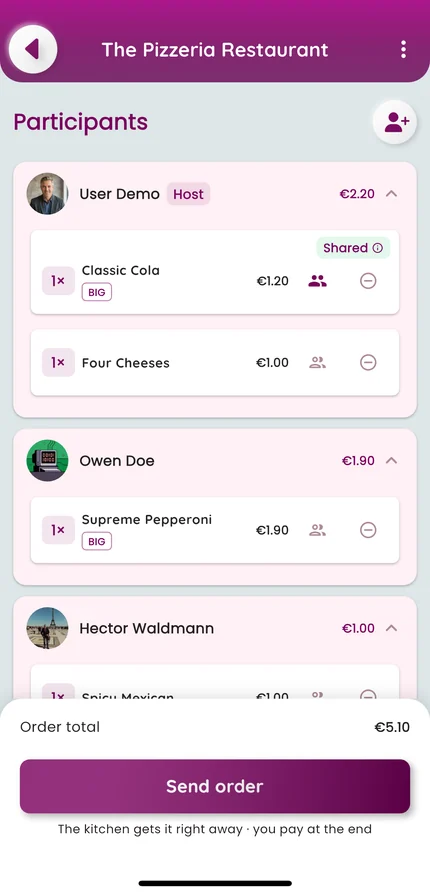This screenshot has height=895, width=430.
Task: Open the three-dot options menu
Action: pyautogui.click(x=403, y=50)
